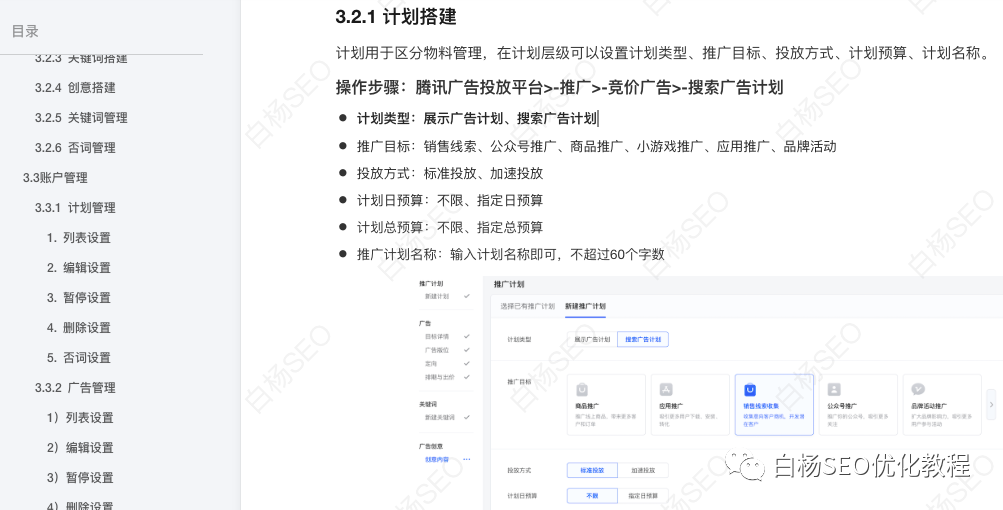Switch to 新建推广计划 tab
Viewport: 1003px width, 510px height.
[585, 306]
